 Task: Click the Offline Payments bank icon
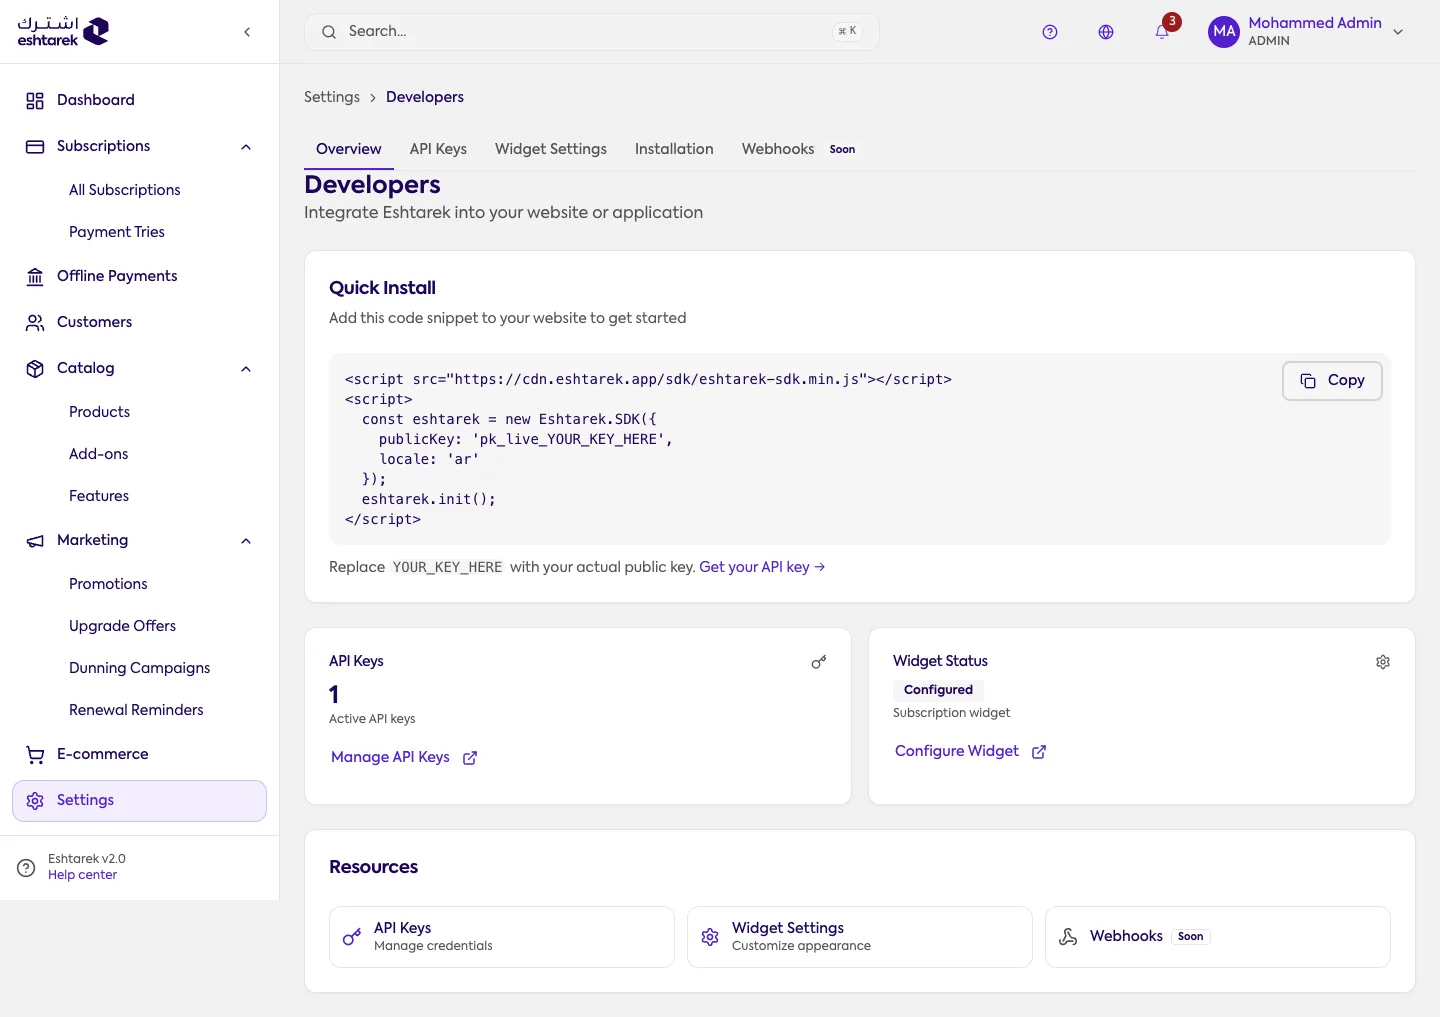pos(35,276)
